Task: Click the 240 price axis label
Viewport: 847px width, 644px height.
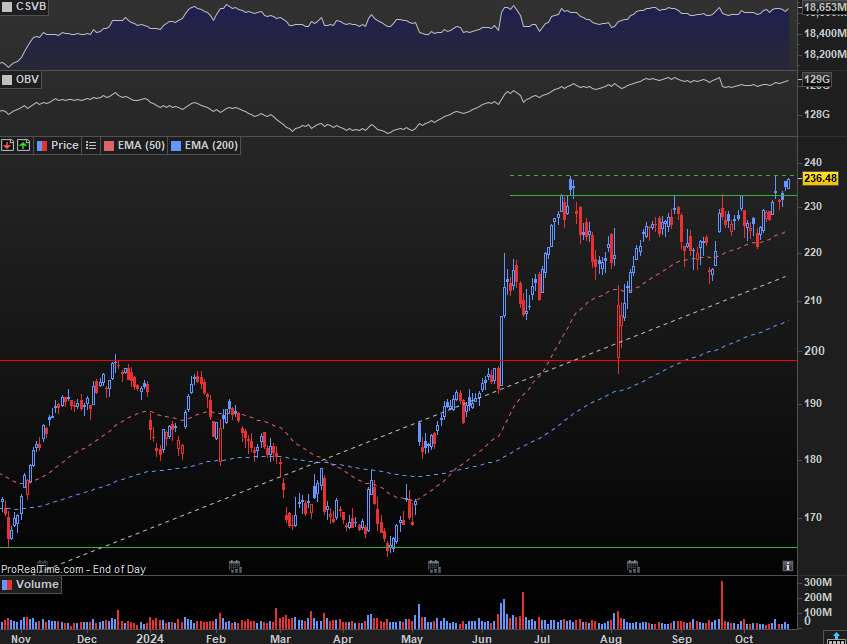Action: click(813, 162)
